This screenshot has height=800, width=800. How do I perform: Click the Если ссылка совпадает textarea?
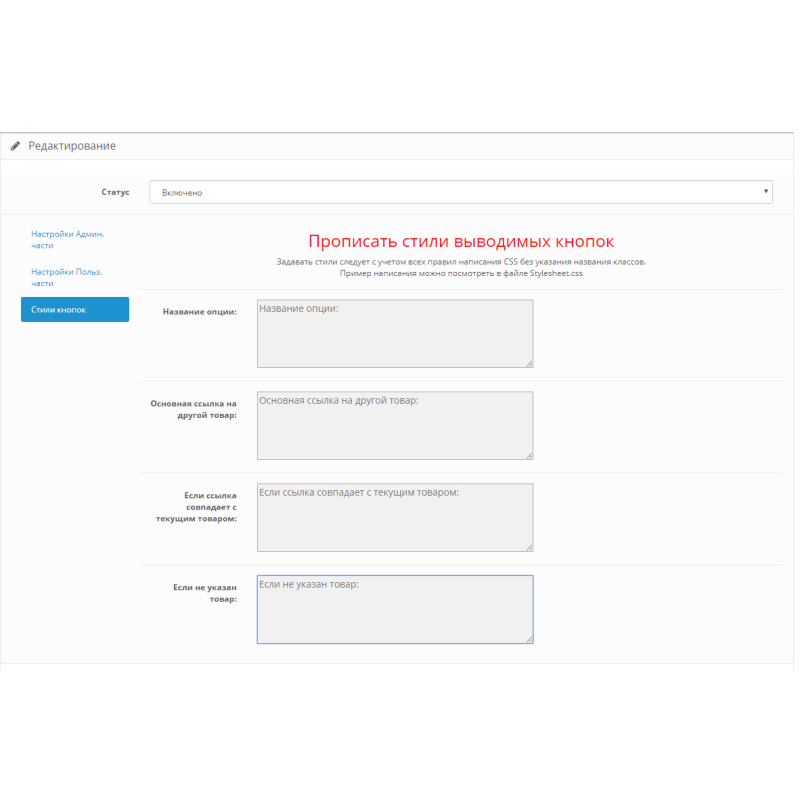394,516
